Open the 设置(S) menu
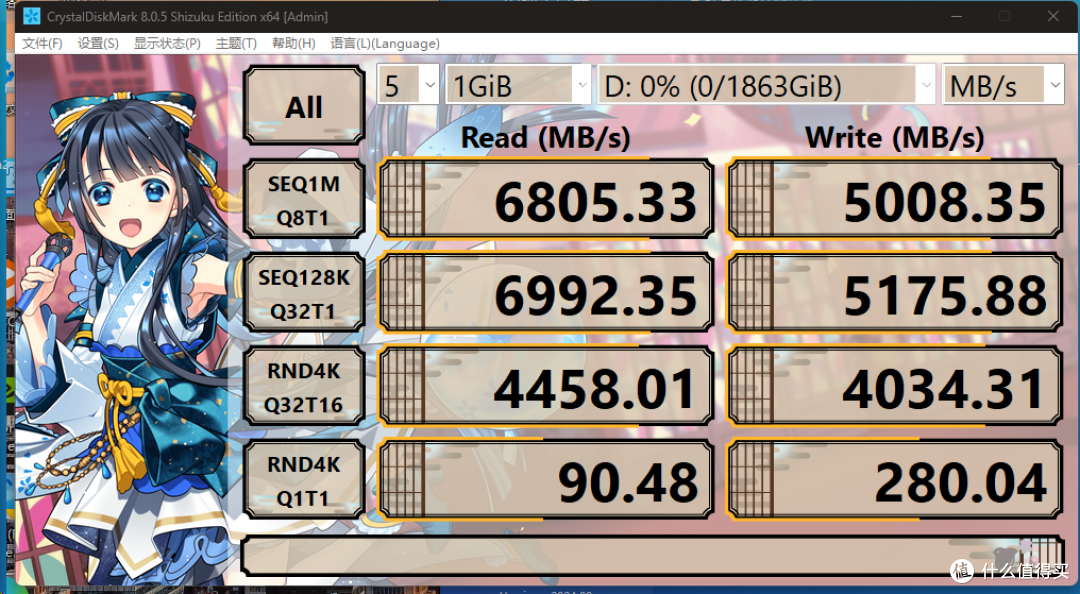This screenshot has height=594, width=1080. [98, 43]
